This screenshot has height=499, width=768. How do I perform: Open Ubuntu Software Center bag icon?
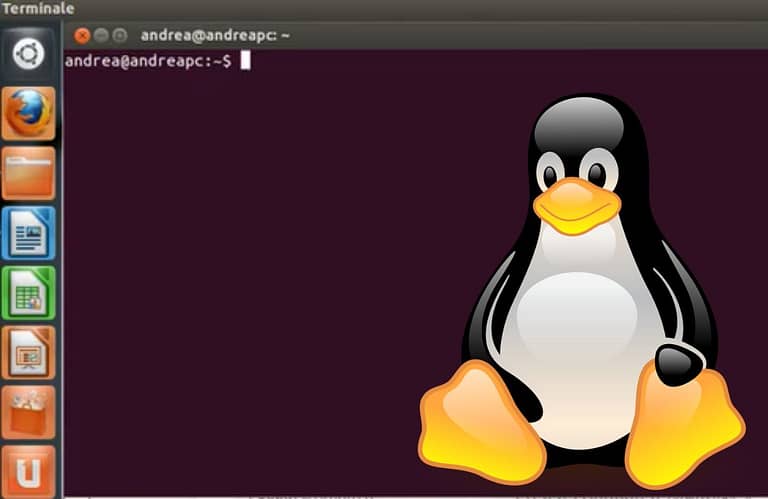click(28, 412)
